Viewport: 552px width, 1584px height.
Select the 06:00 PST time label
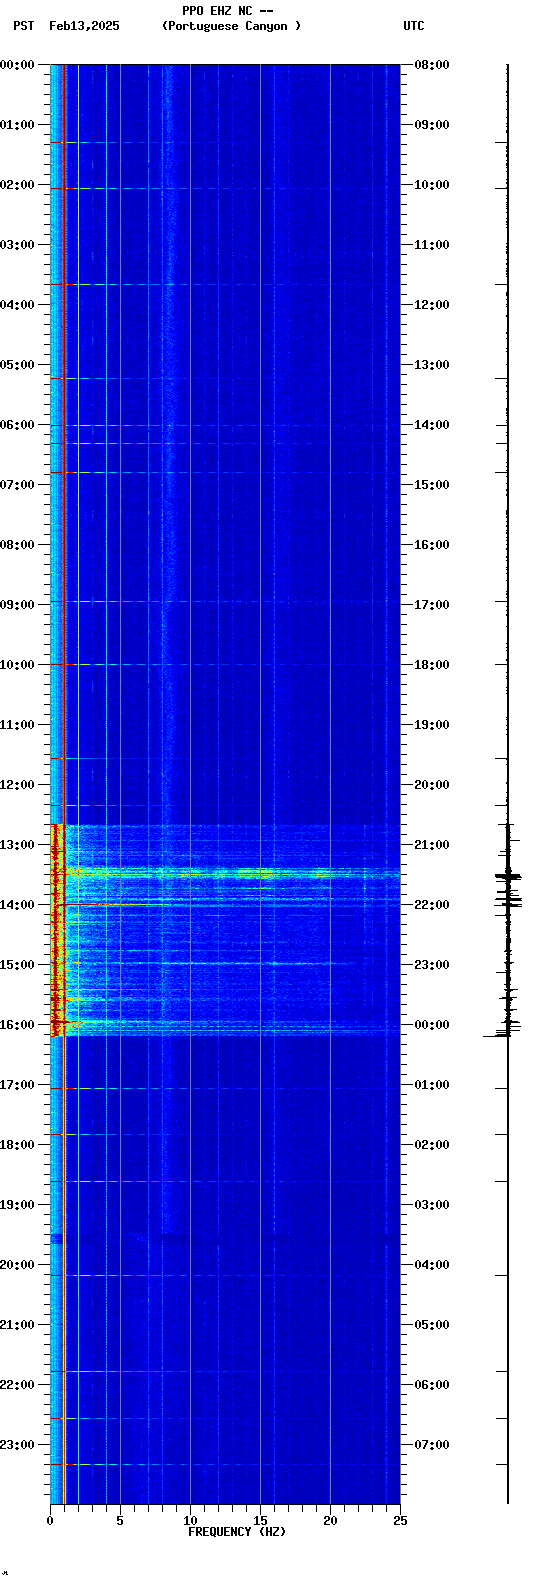click(18, 425)
